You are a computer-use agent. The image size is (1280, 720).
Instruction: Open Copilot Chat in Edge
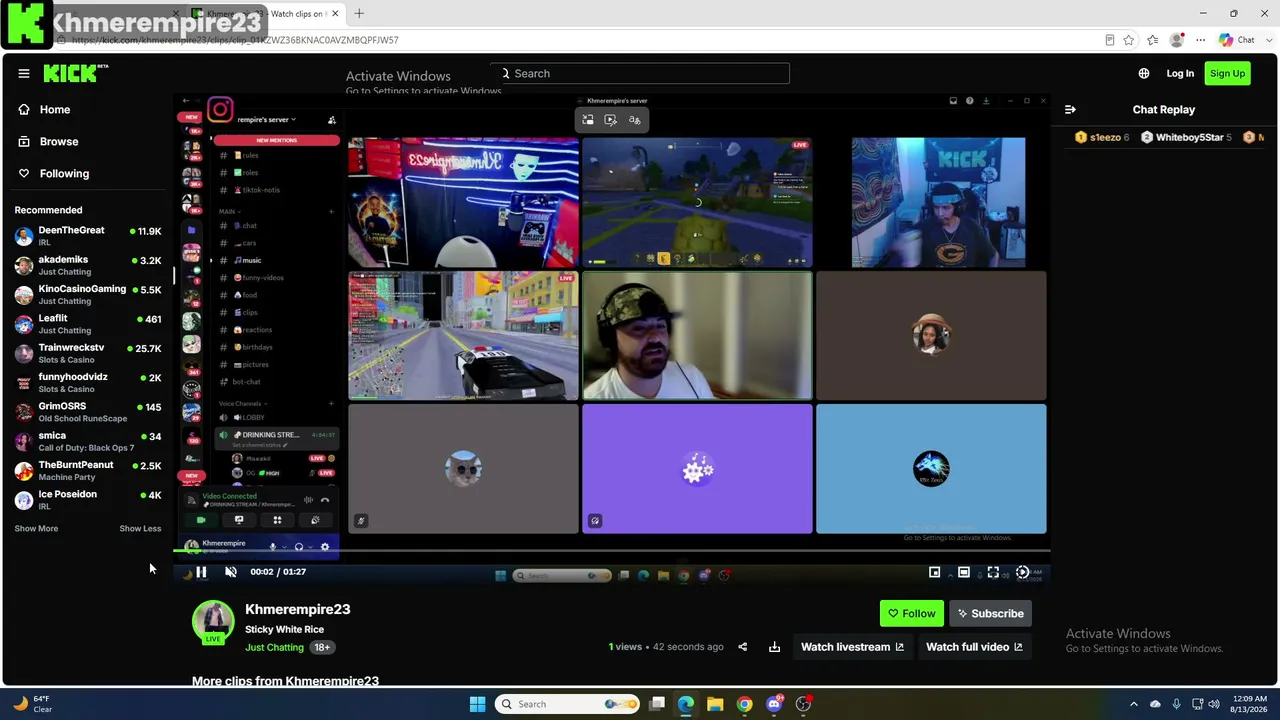coord(1236,40)
